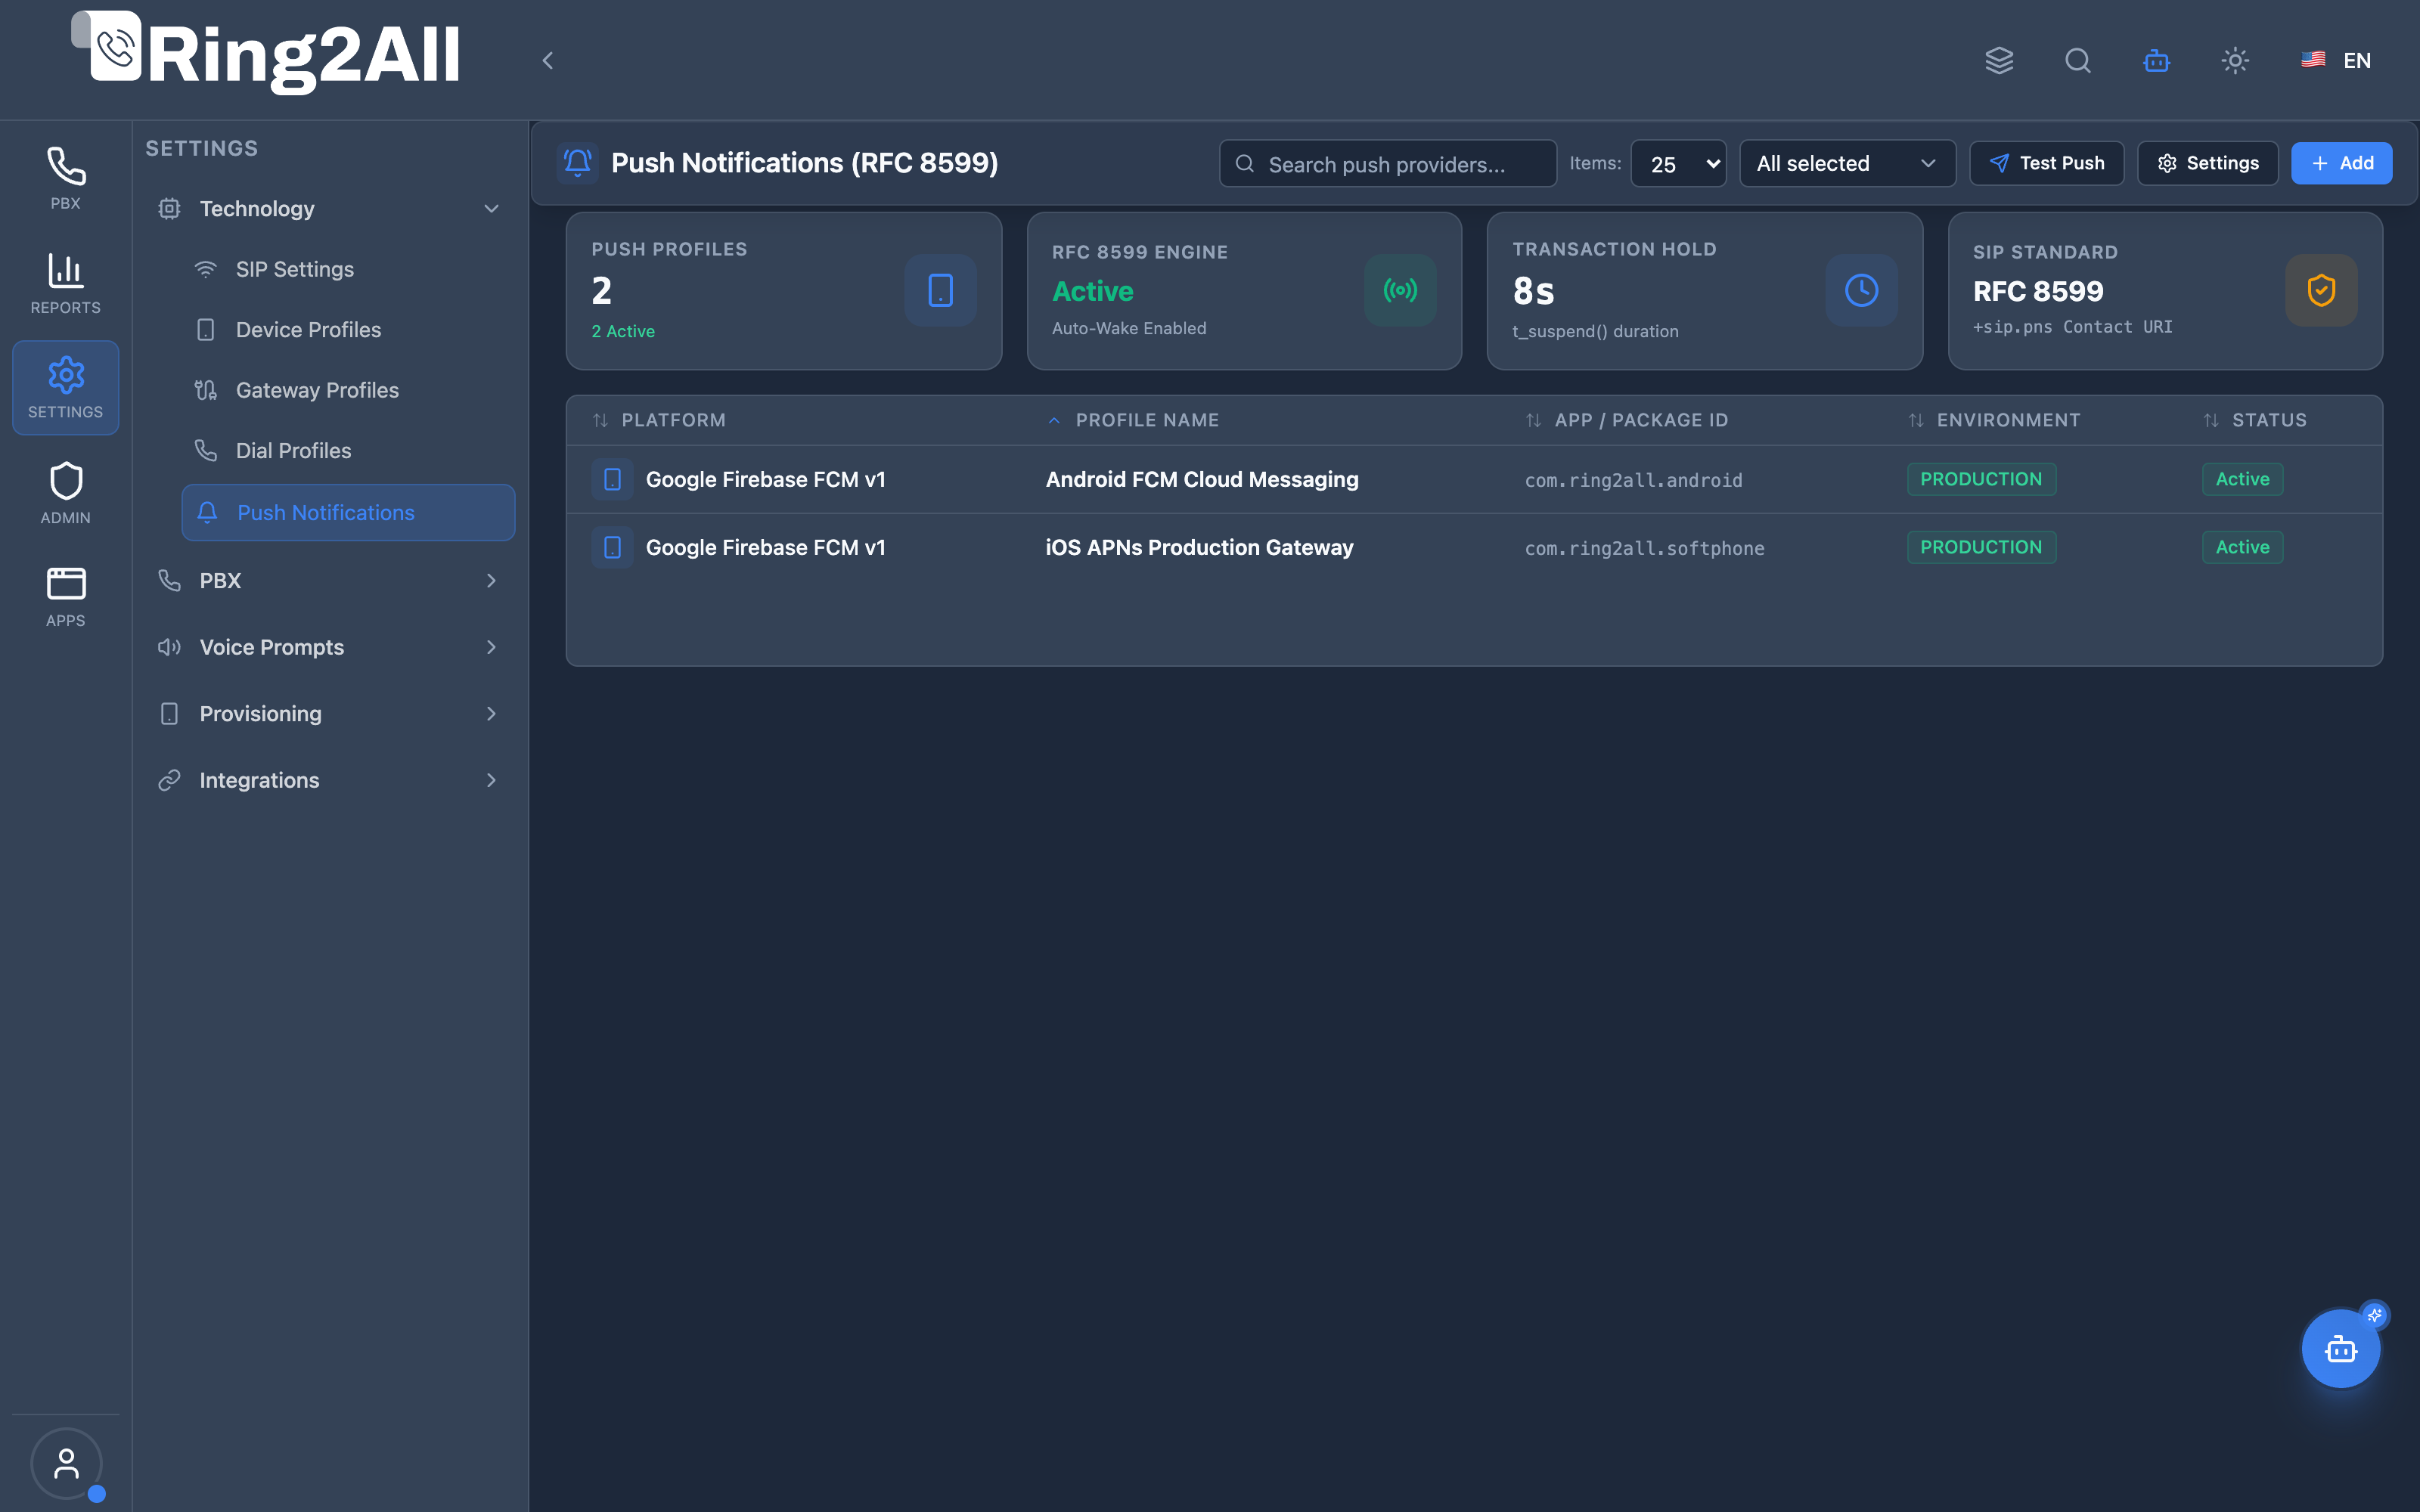
Task: Open the Items per page dropdown
Action: point(1678,164)
